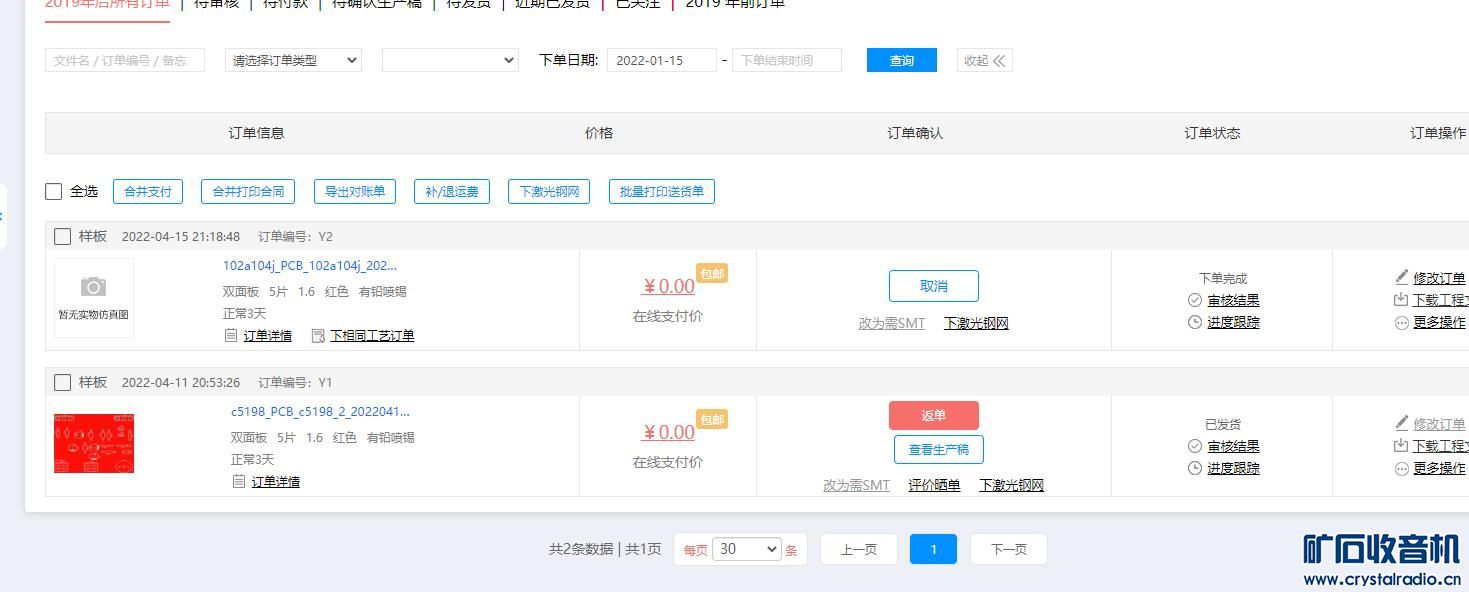Click the audit result check icon in row Y1
Viewport: 1469px width, 592px height.
tap(1195, 446)
